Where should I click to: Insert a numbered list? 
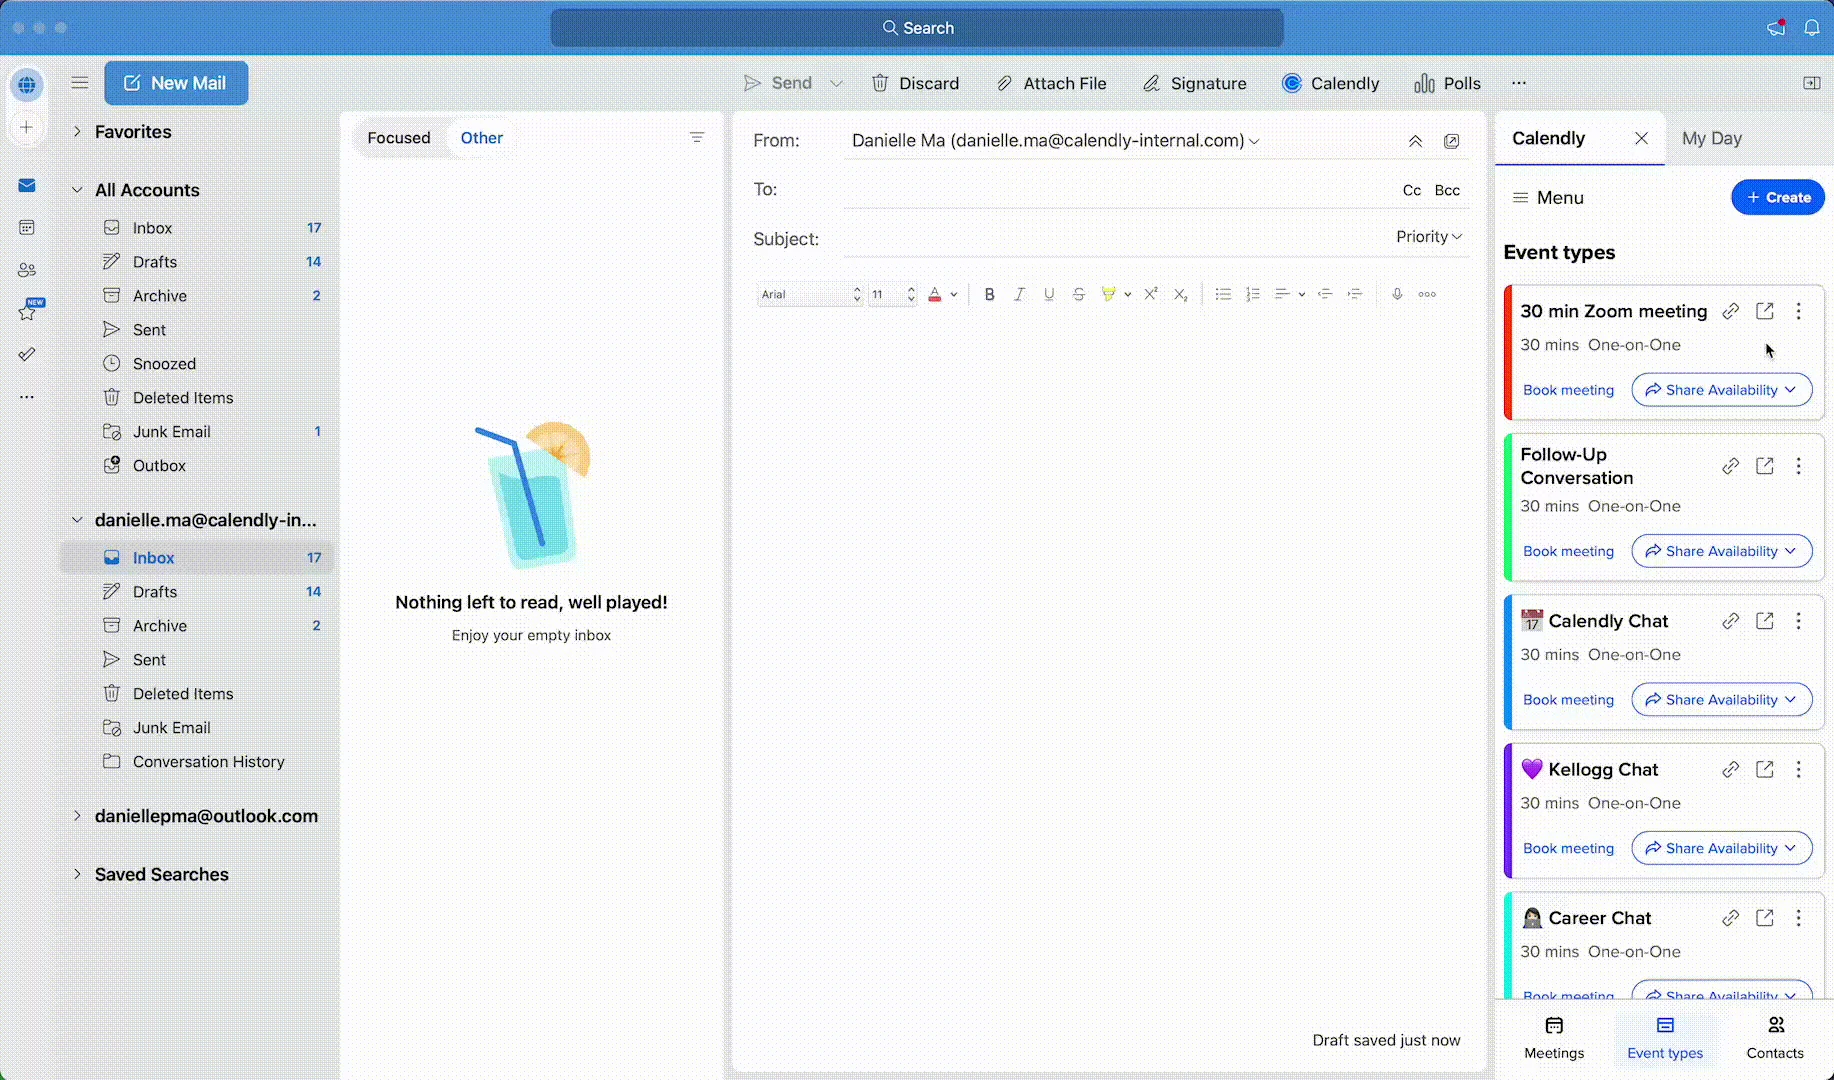click(x=1252, y=294)
